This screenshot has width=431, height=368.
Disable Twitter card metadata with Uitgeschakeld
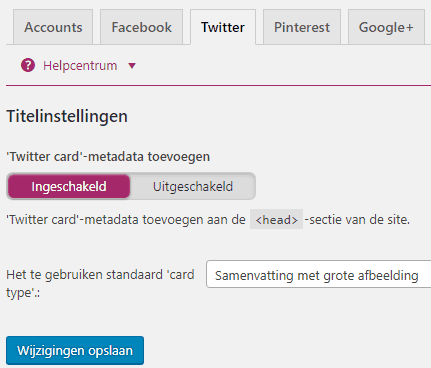point(193,186)
